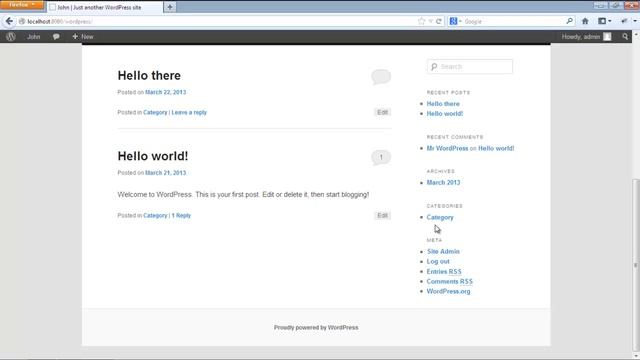Click the 1 Reply link
This screenshot has width=640, height=360.
click(181, 216)
